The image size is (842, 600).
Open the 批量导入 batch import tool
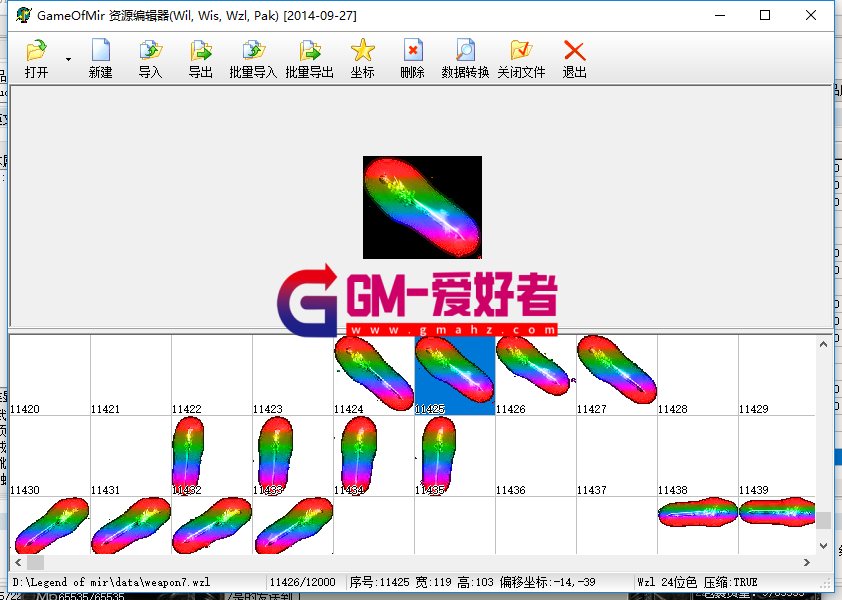[x=253, y=58]
